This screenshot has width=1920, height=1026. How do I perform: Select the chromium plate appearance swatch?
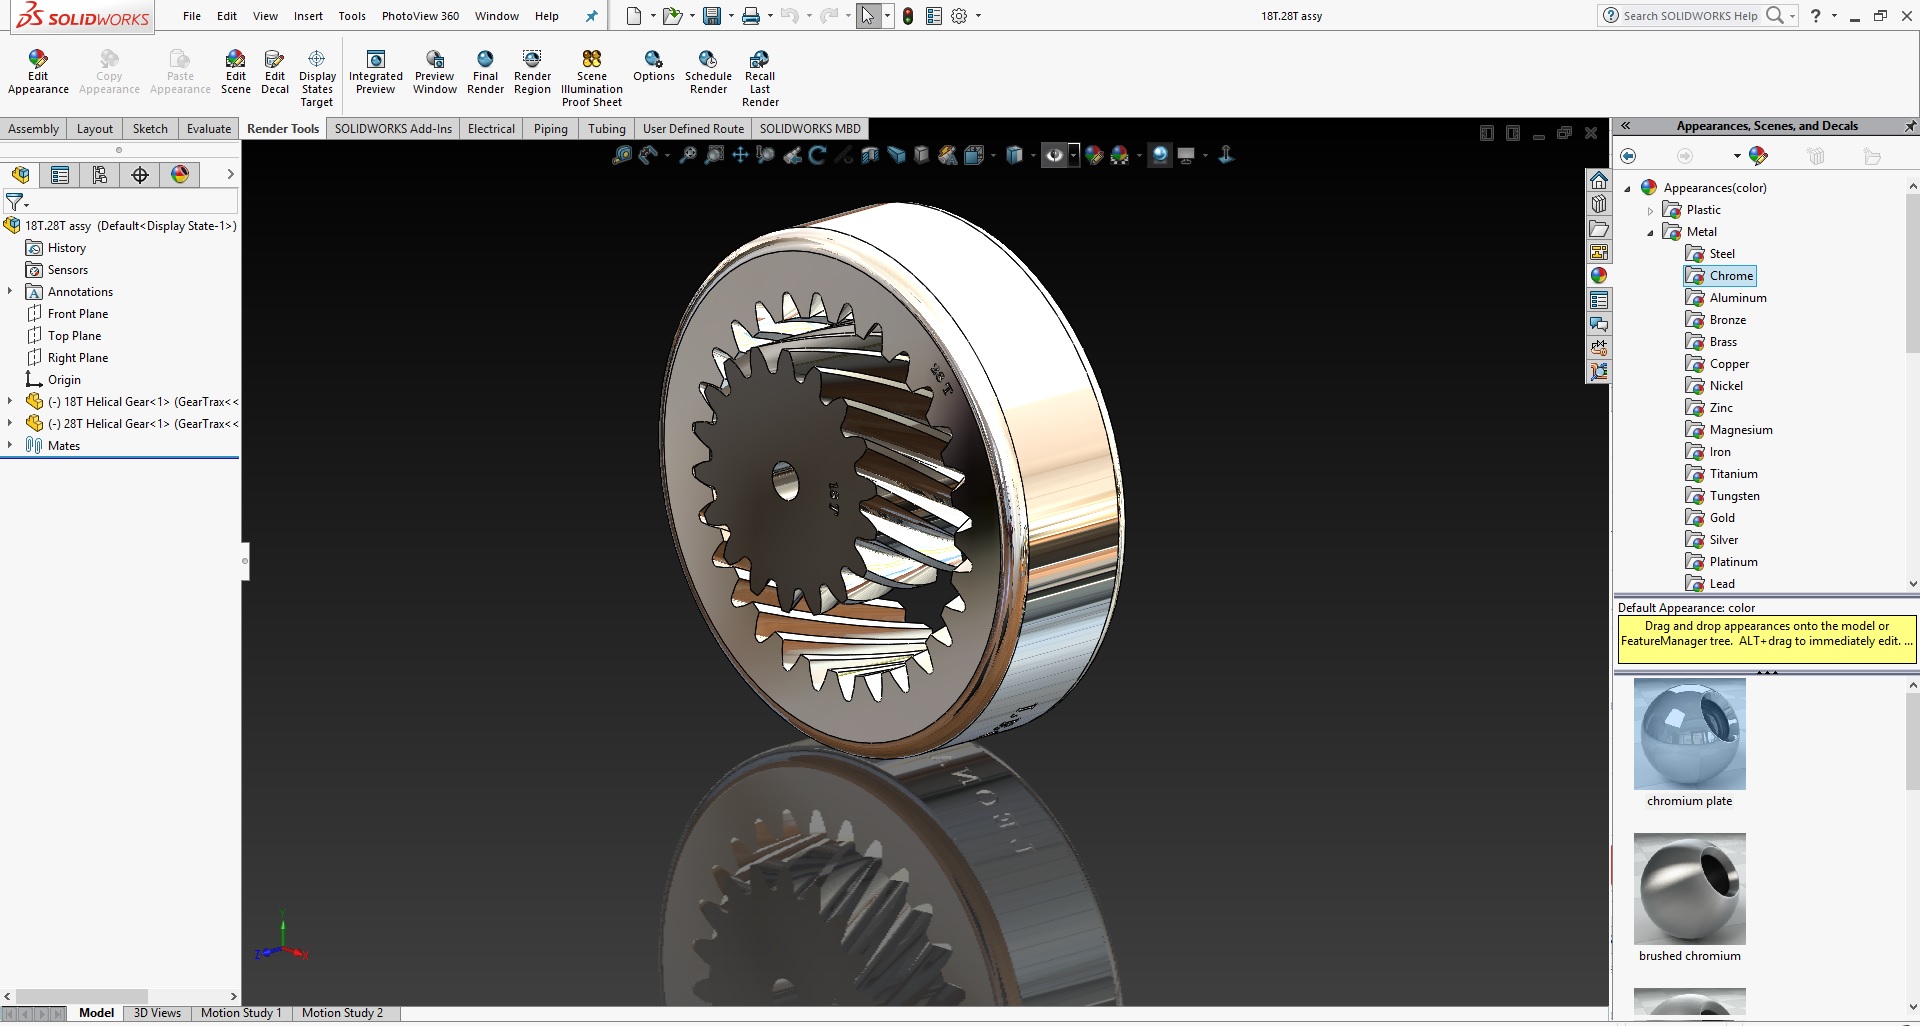[1689, 734]
